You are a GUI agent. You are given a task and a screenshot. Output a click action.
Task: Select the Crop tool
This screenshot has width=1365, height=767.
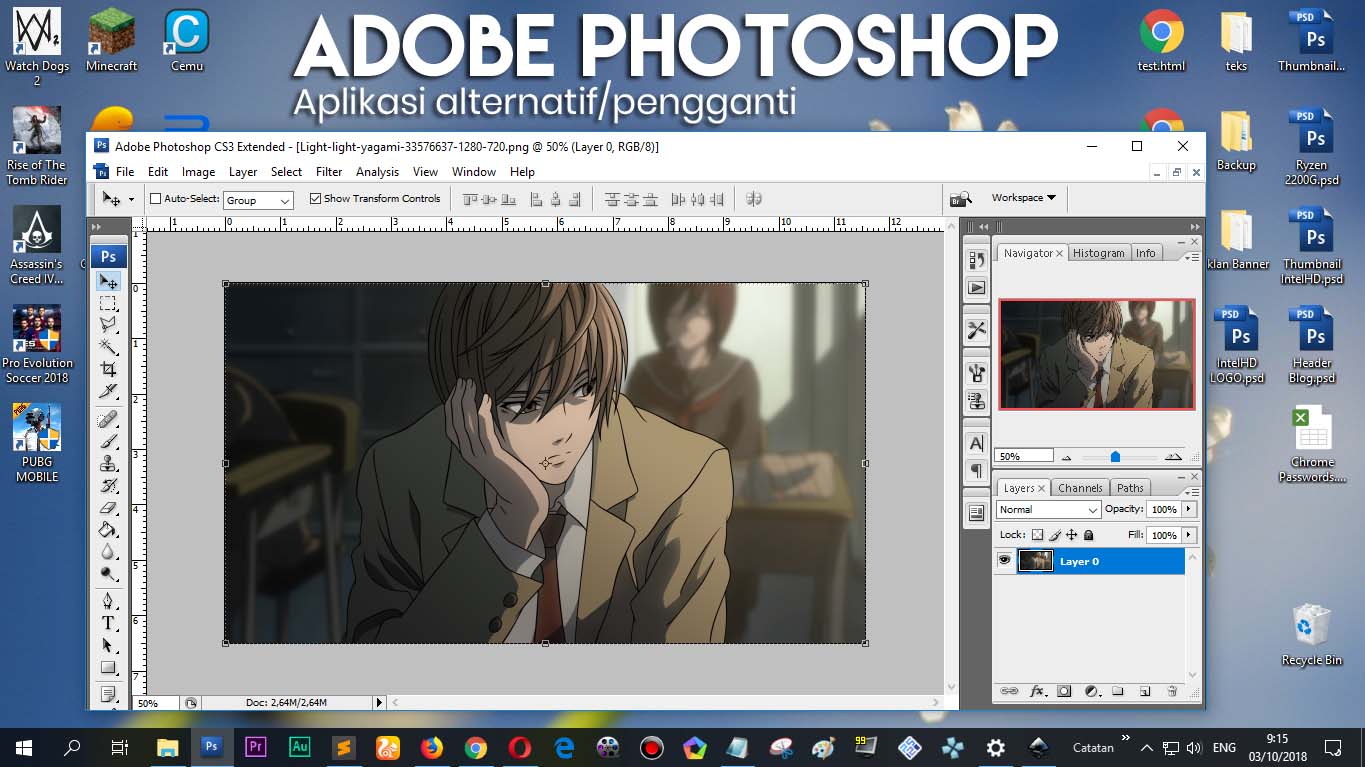tap(109, 368)
